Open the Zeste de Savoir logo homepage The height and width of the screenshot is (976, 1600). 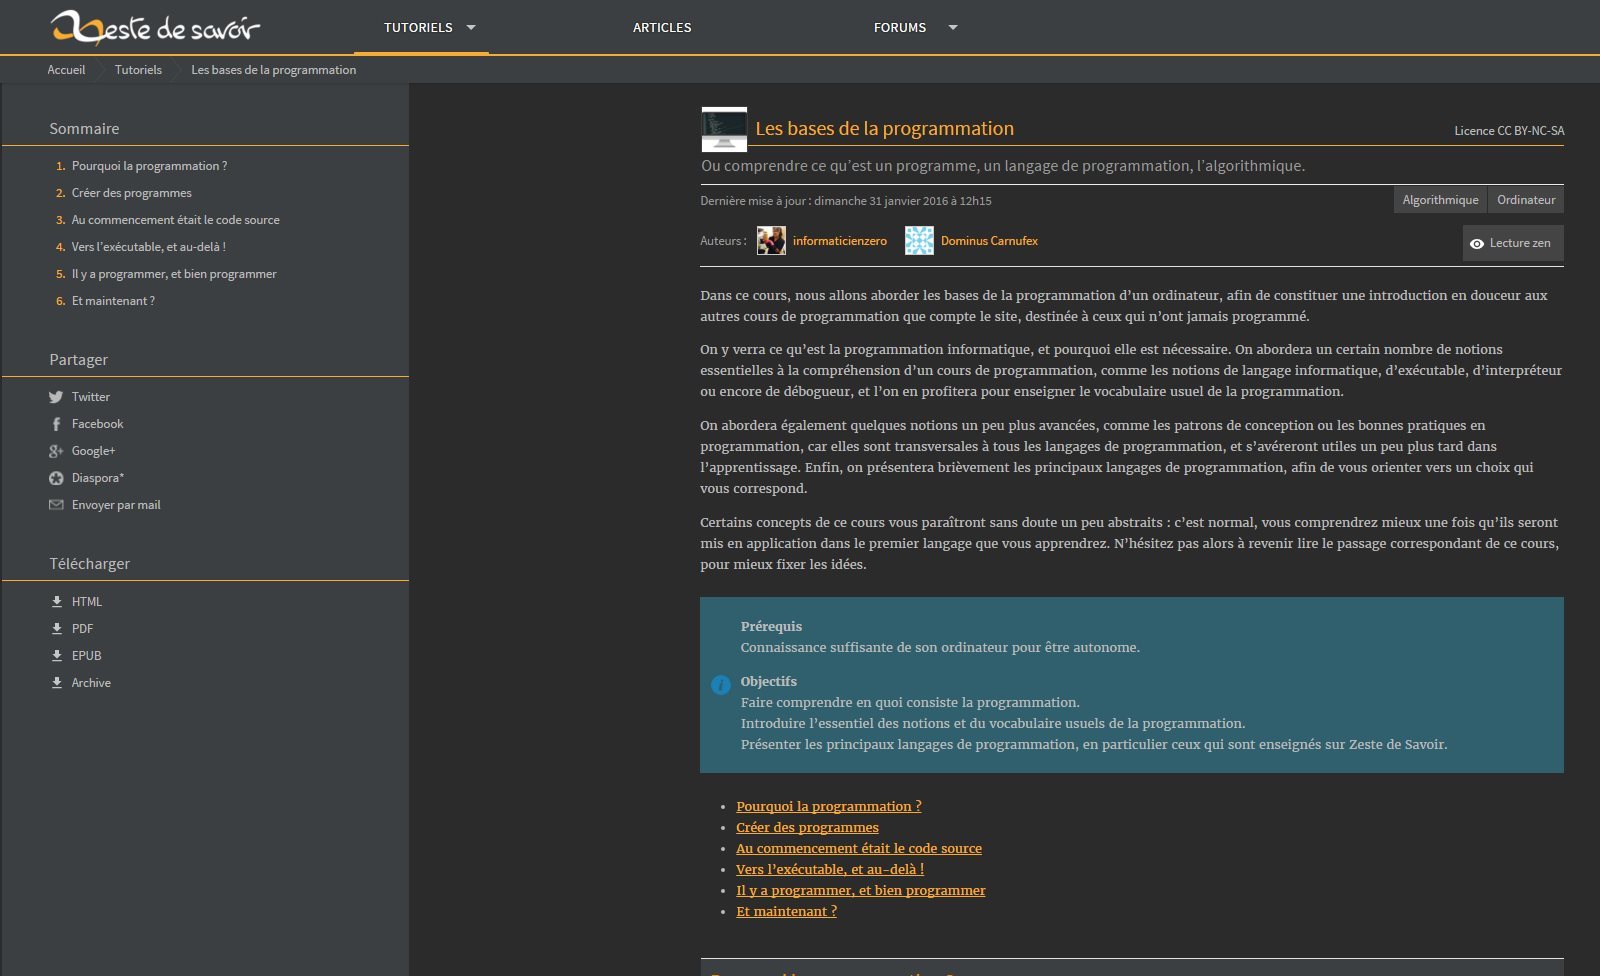coord(155,27)
